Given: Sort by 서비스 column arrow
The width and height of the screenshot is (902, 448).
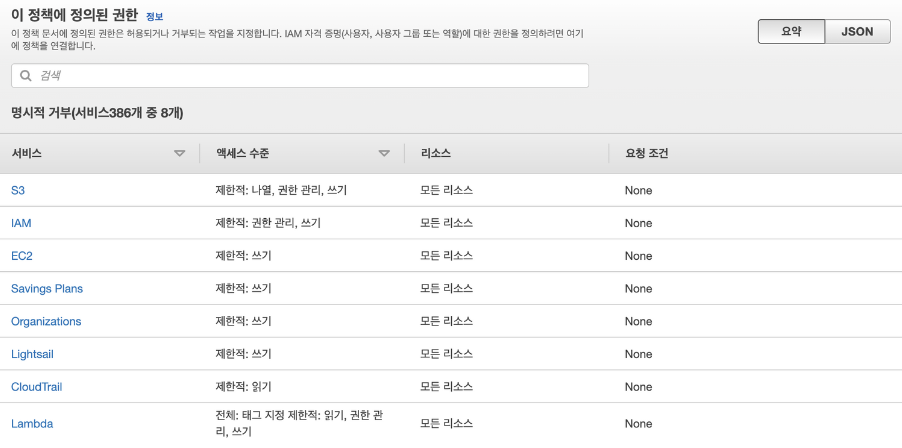Looking at the screenshot, I should tap(179, 154).
